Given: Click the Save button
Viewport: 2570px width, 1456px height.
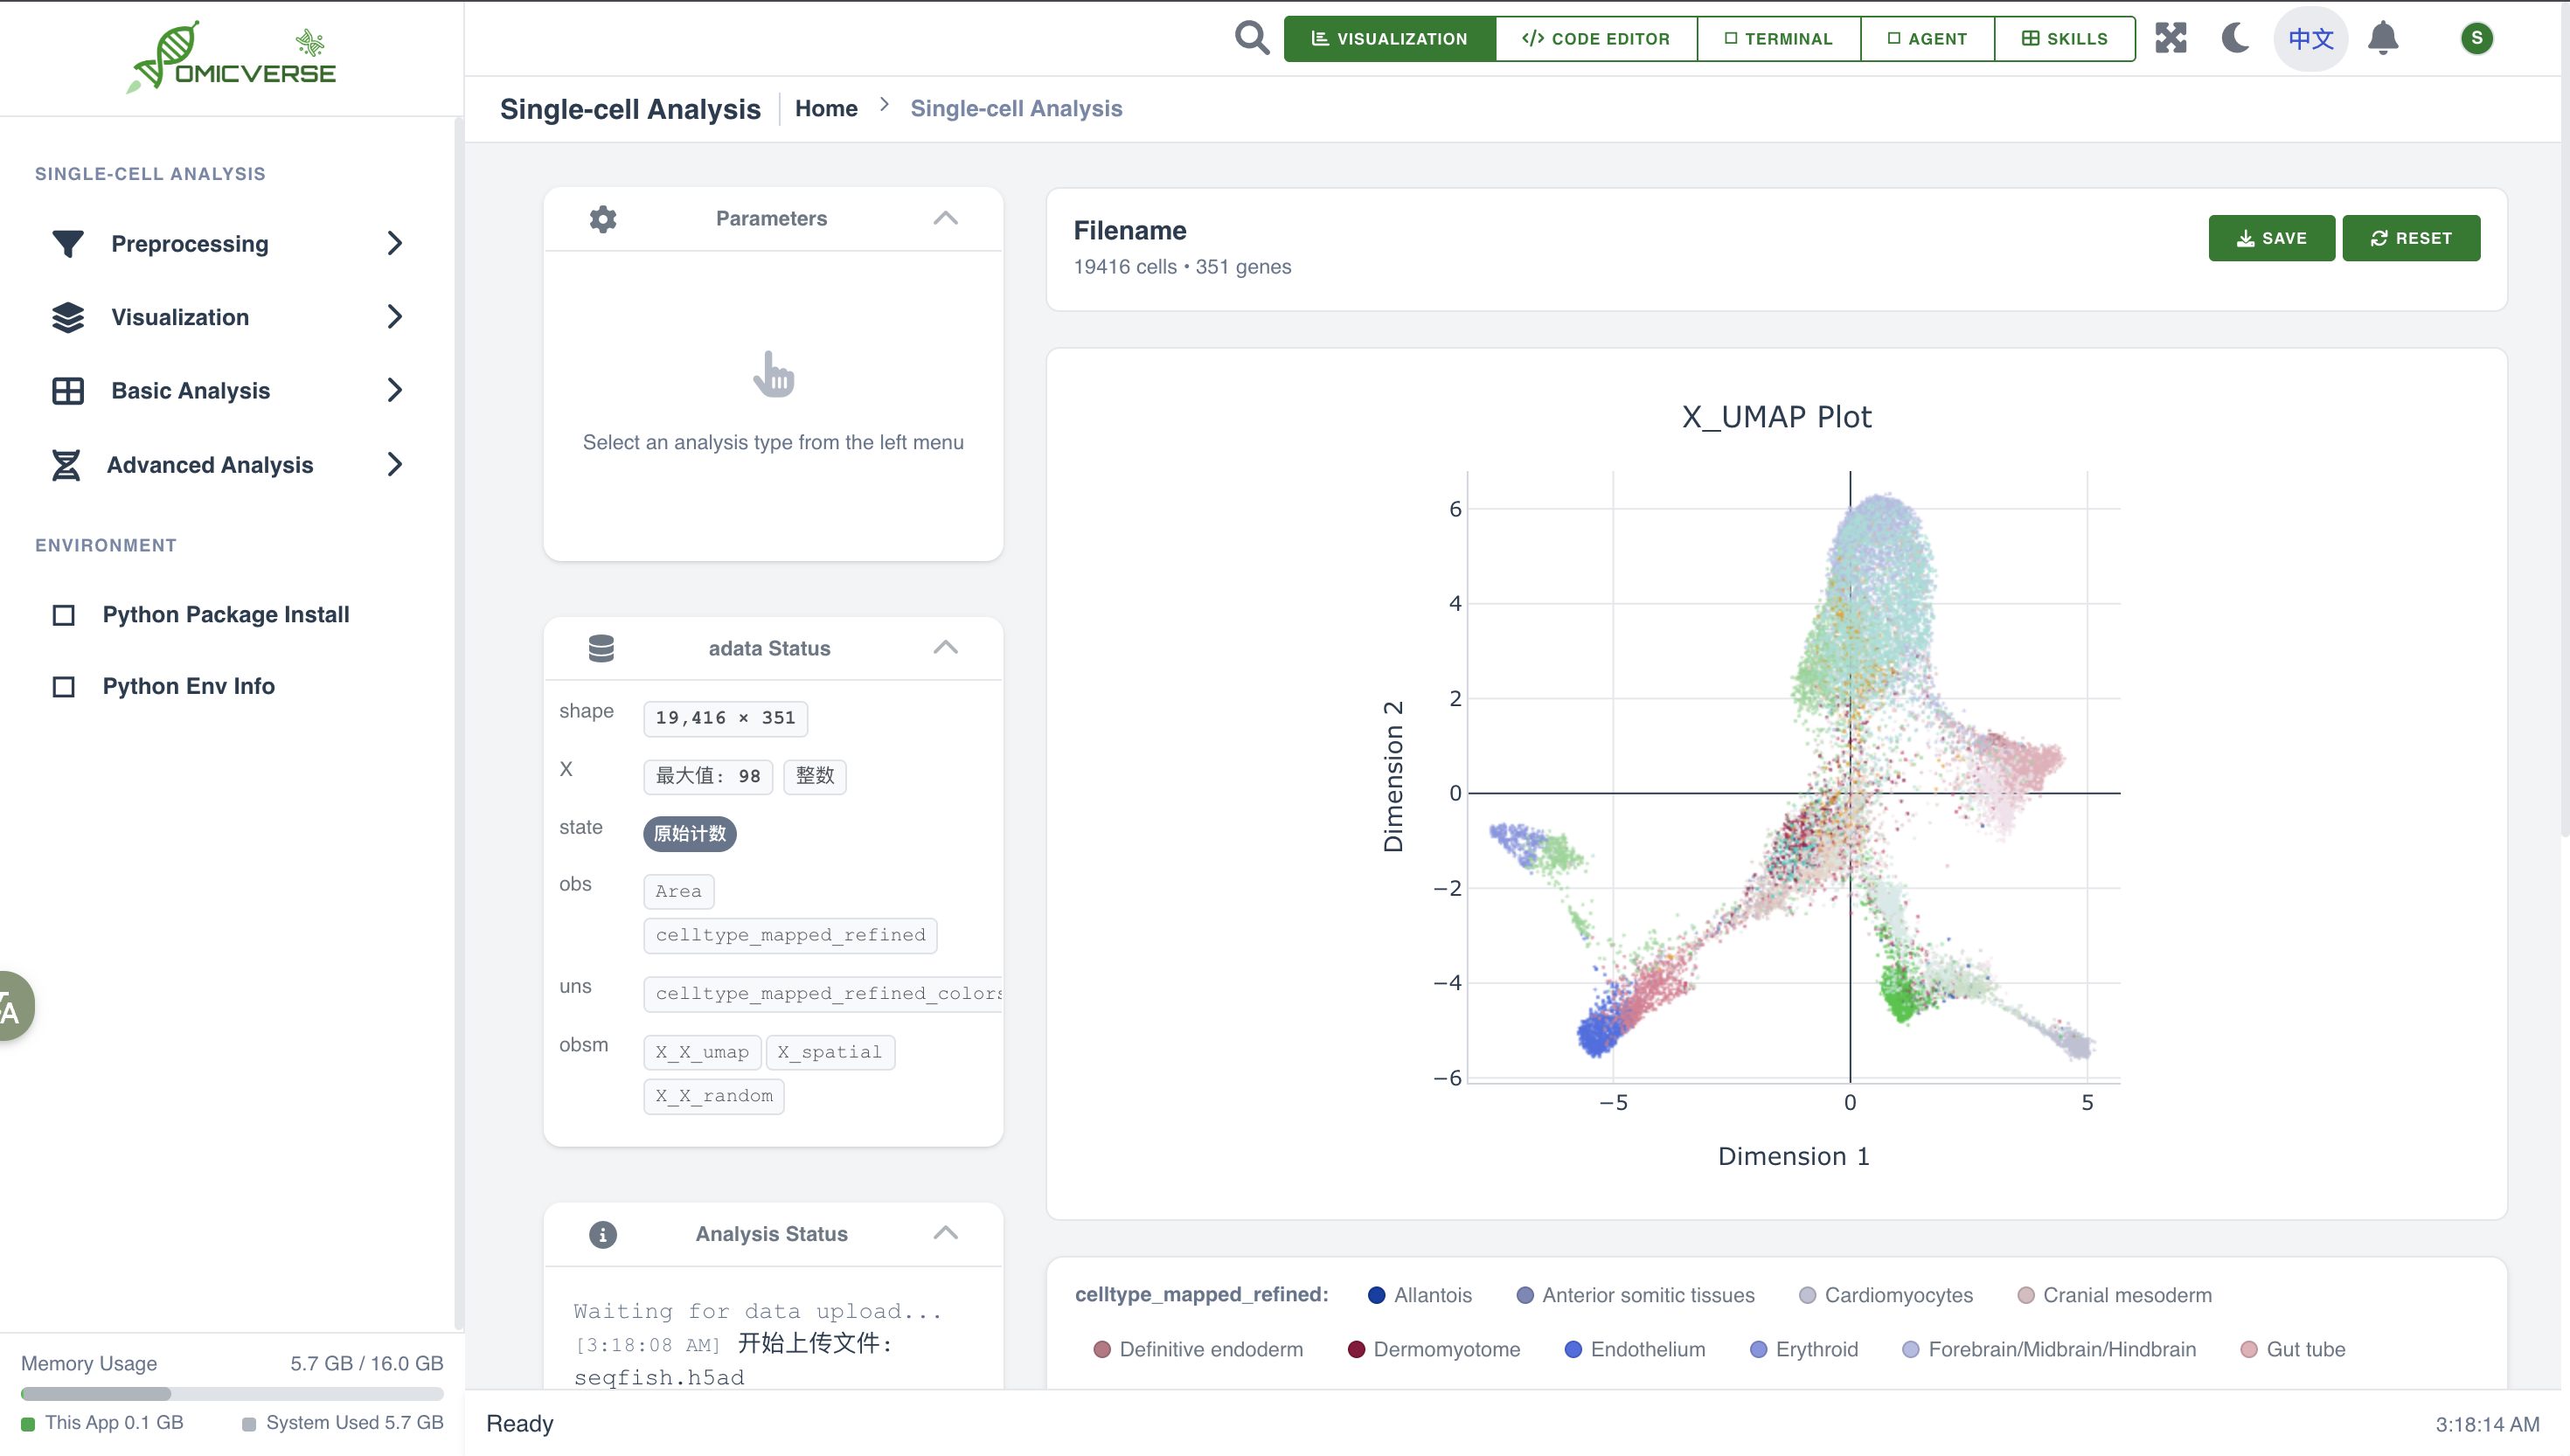Looking at the screenshot, I should pyautogui.click(x=2271, y=238).
